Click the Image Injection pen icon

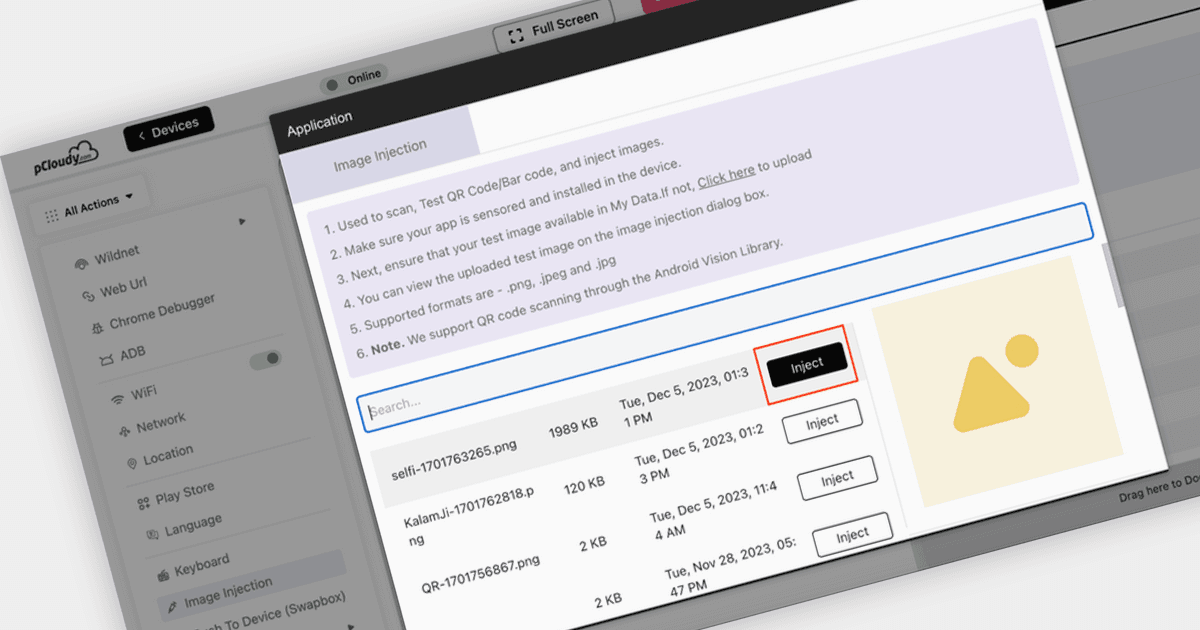point(172,605)
